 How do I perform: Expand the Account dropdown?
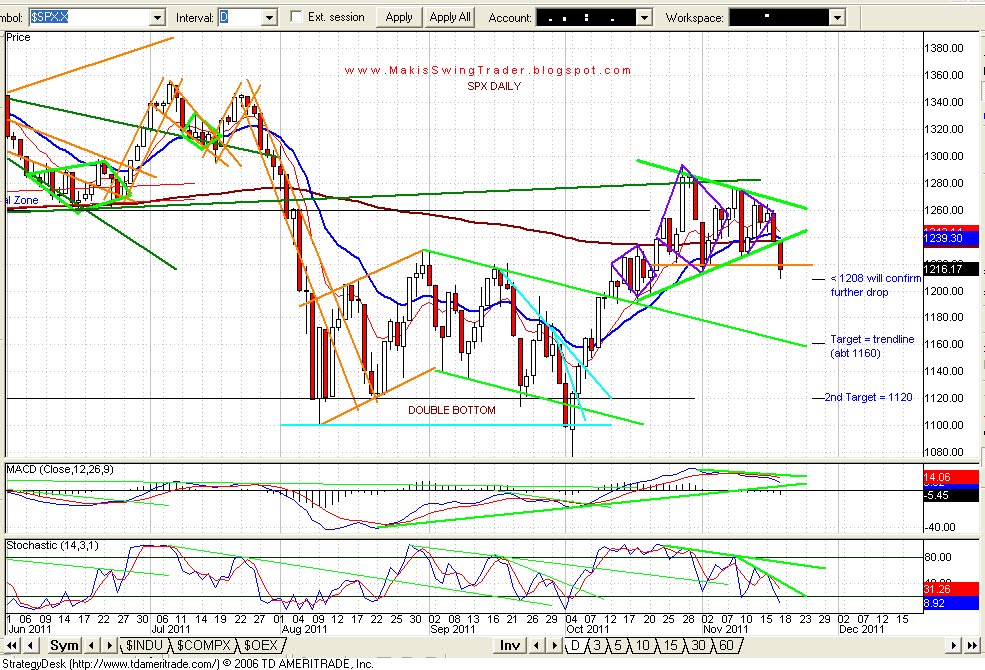(644, 18)
